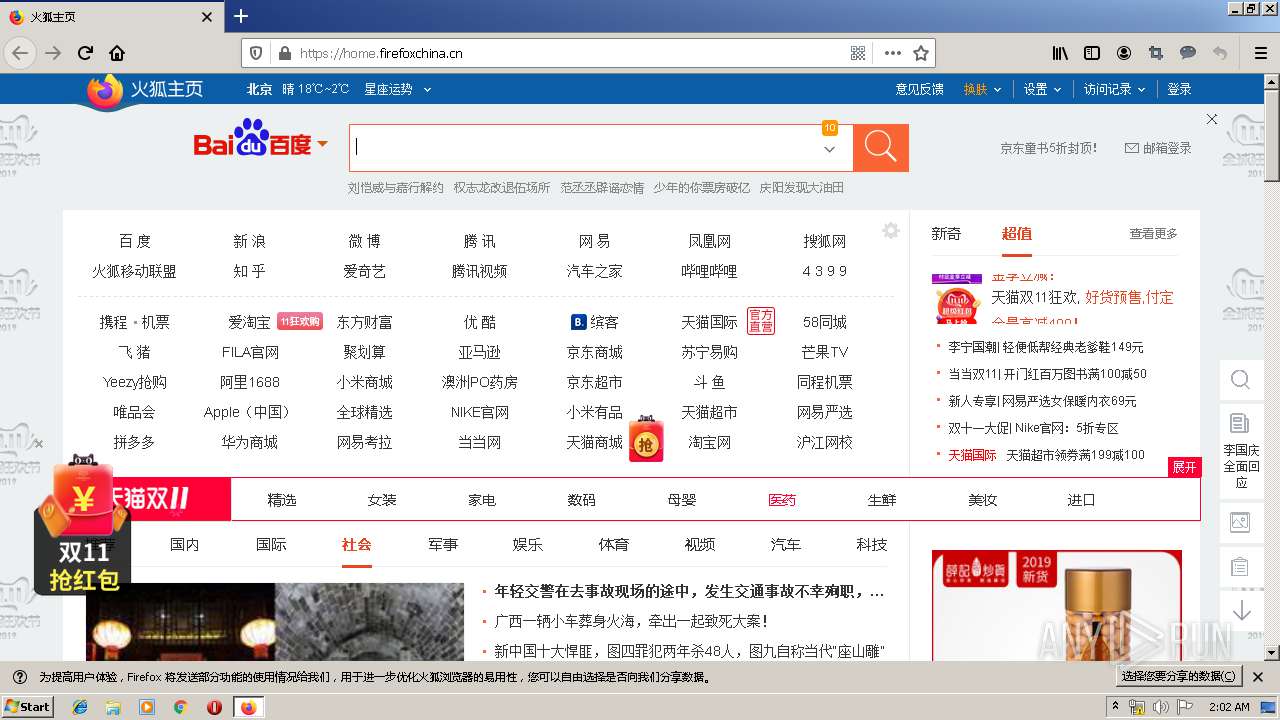Bookmark this page with the star
Screen dimensions: 1280x720
(x=921, y=53)
